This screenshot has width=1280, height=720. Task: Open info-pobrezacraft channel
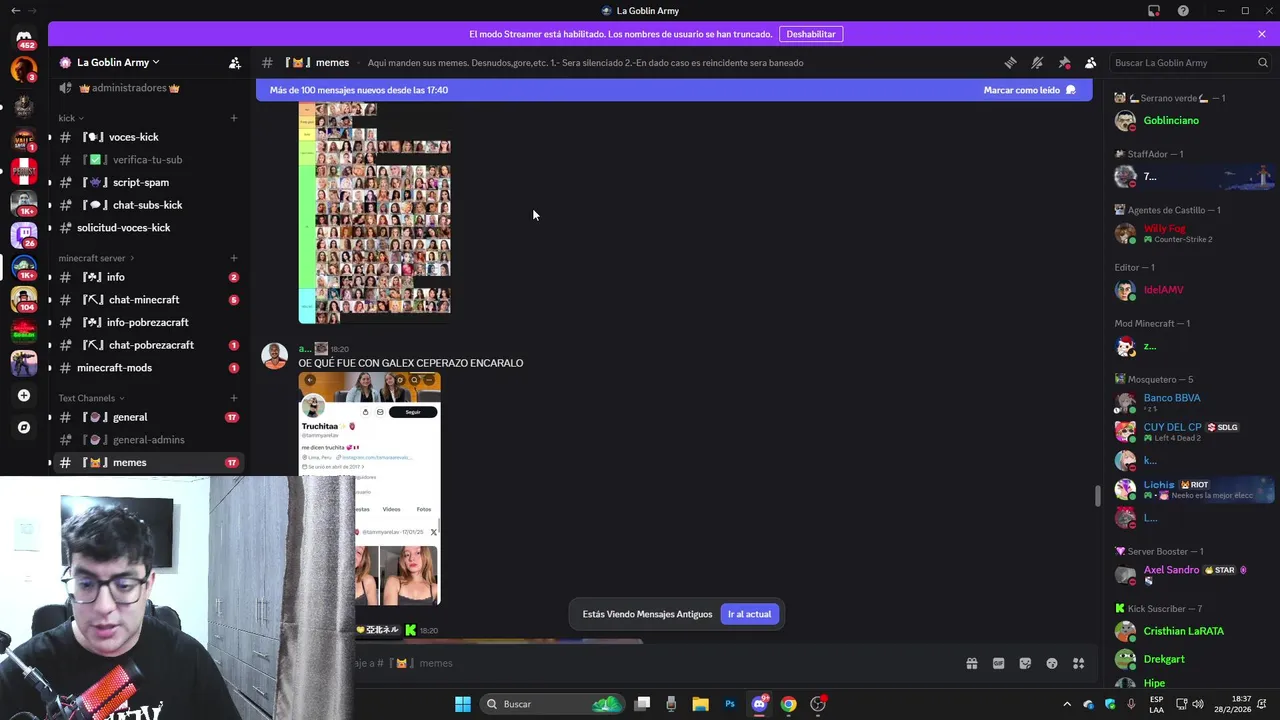point(147,322)
